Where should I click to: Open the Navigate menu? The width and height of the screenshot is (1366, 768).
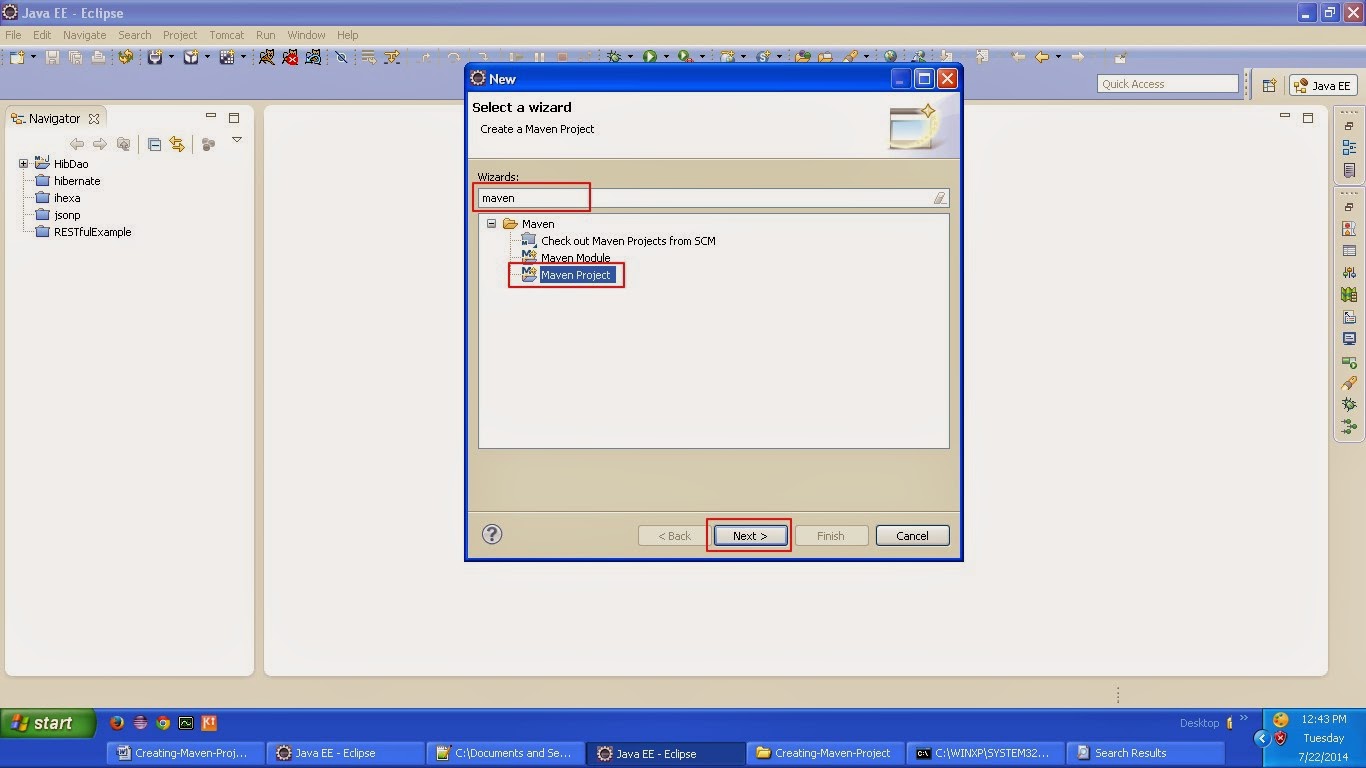click(x=84, y=35)
